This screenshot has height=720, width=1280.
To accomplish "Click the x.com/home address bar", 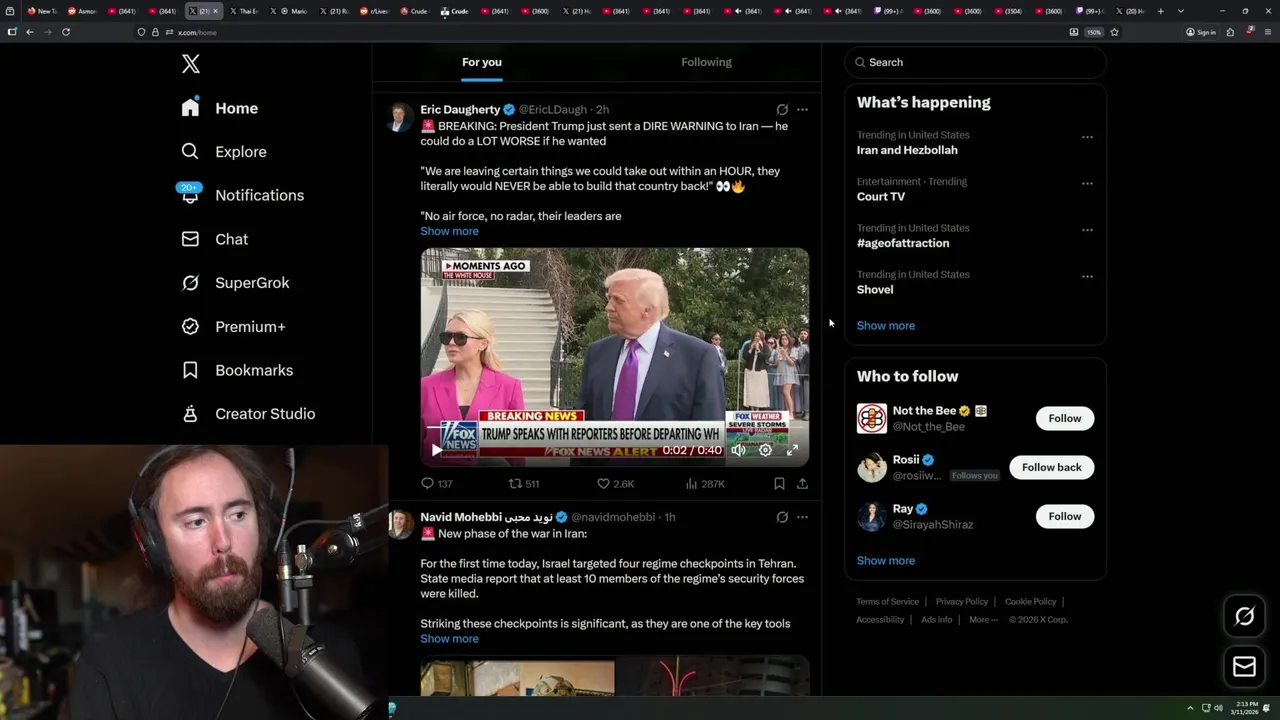I will pyautogui.click(x=600, y=32).
